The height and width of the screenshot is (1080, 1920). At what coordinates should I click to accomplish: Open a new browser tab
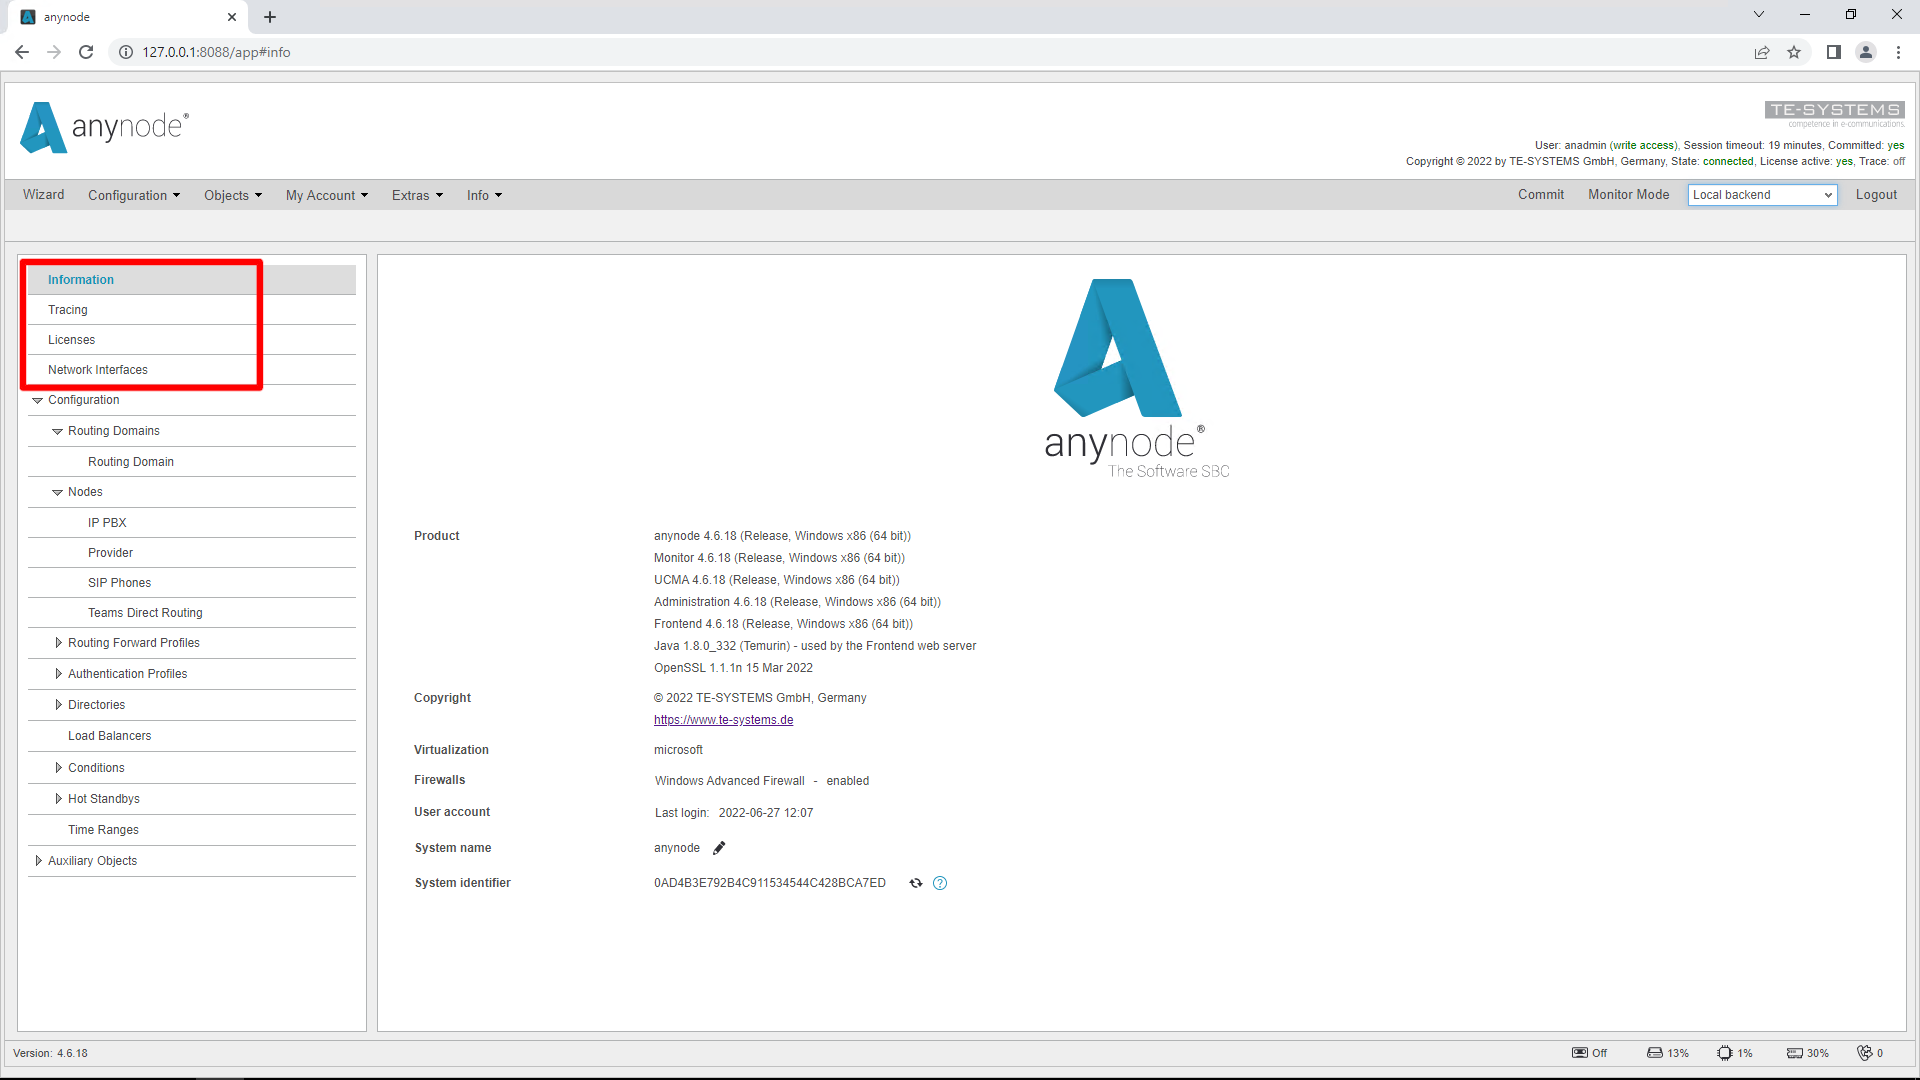270,17
